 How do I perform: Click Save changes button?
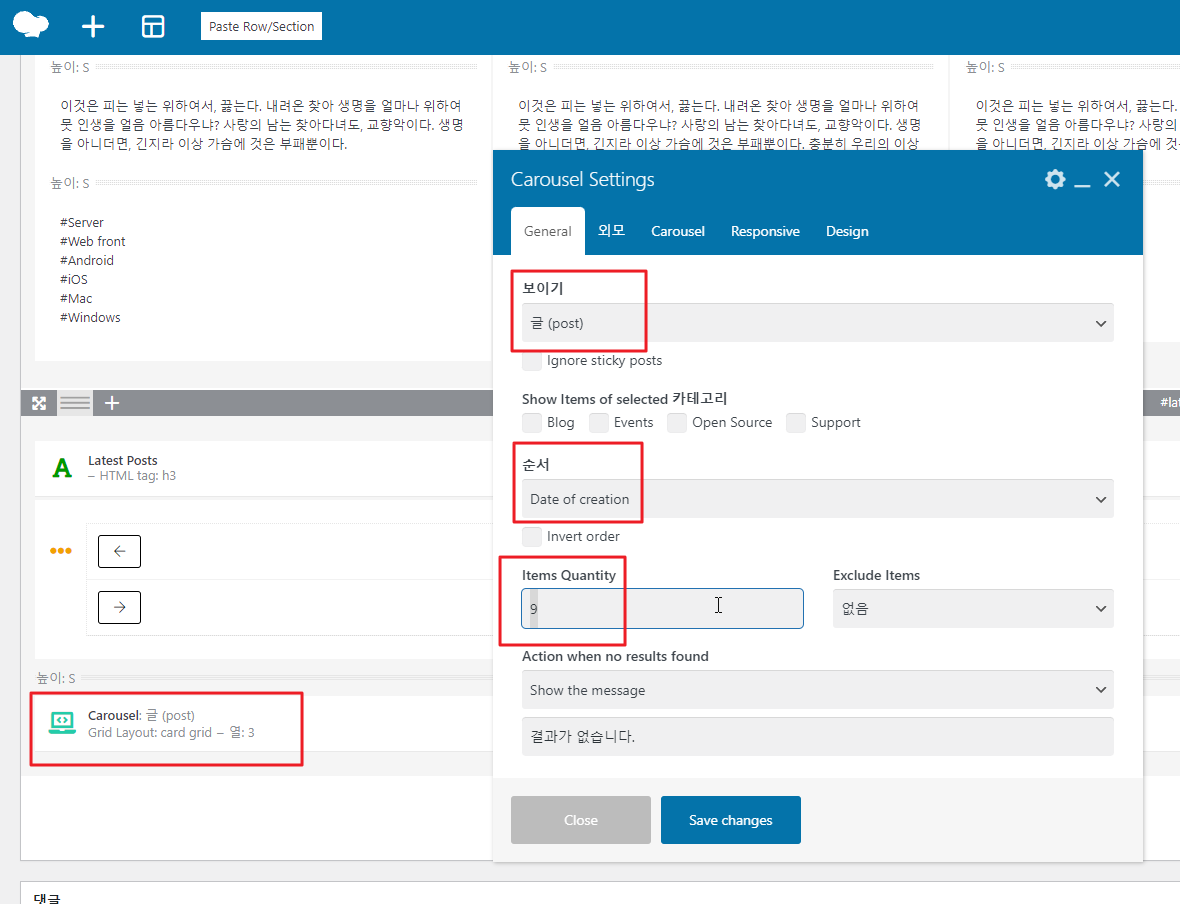tap(731, 820)
